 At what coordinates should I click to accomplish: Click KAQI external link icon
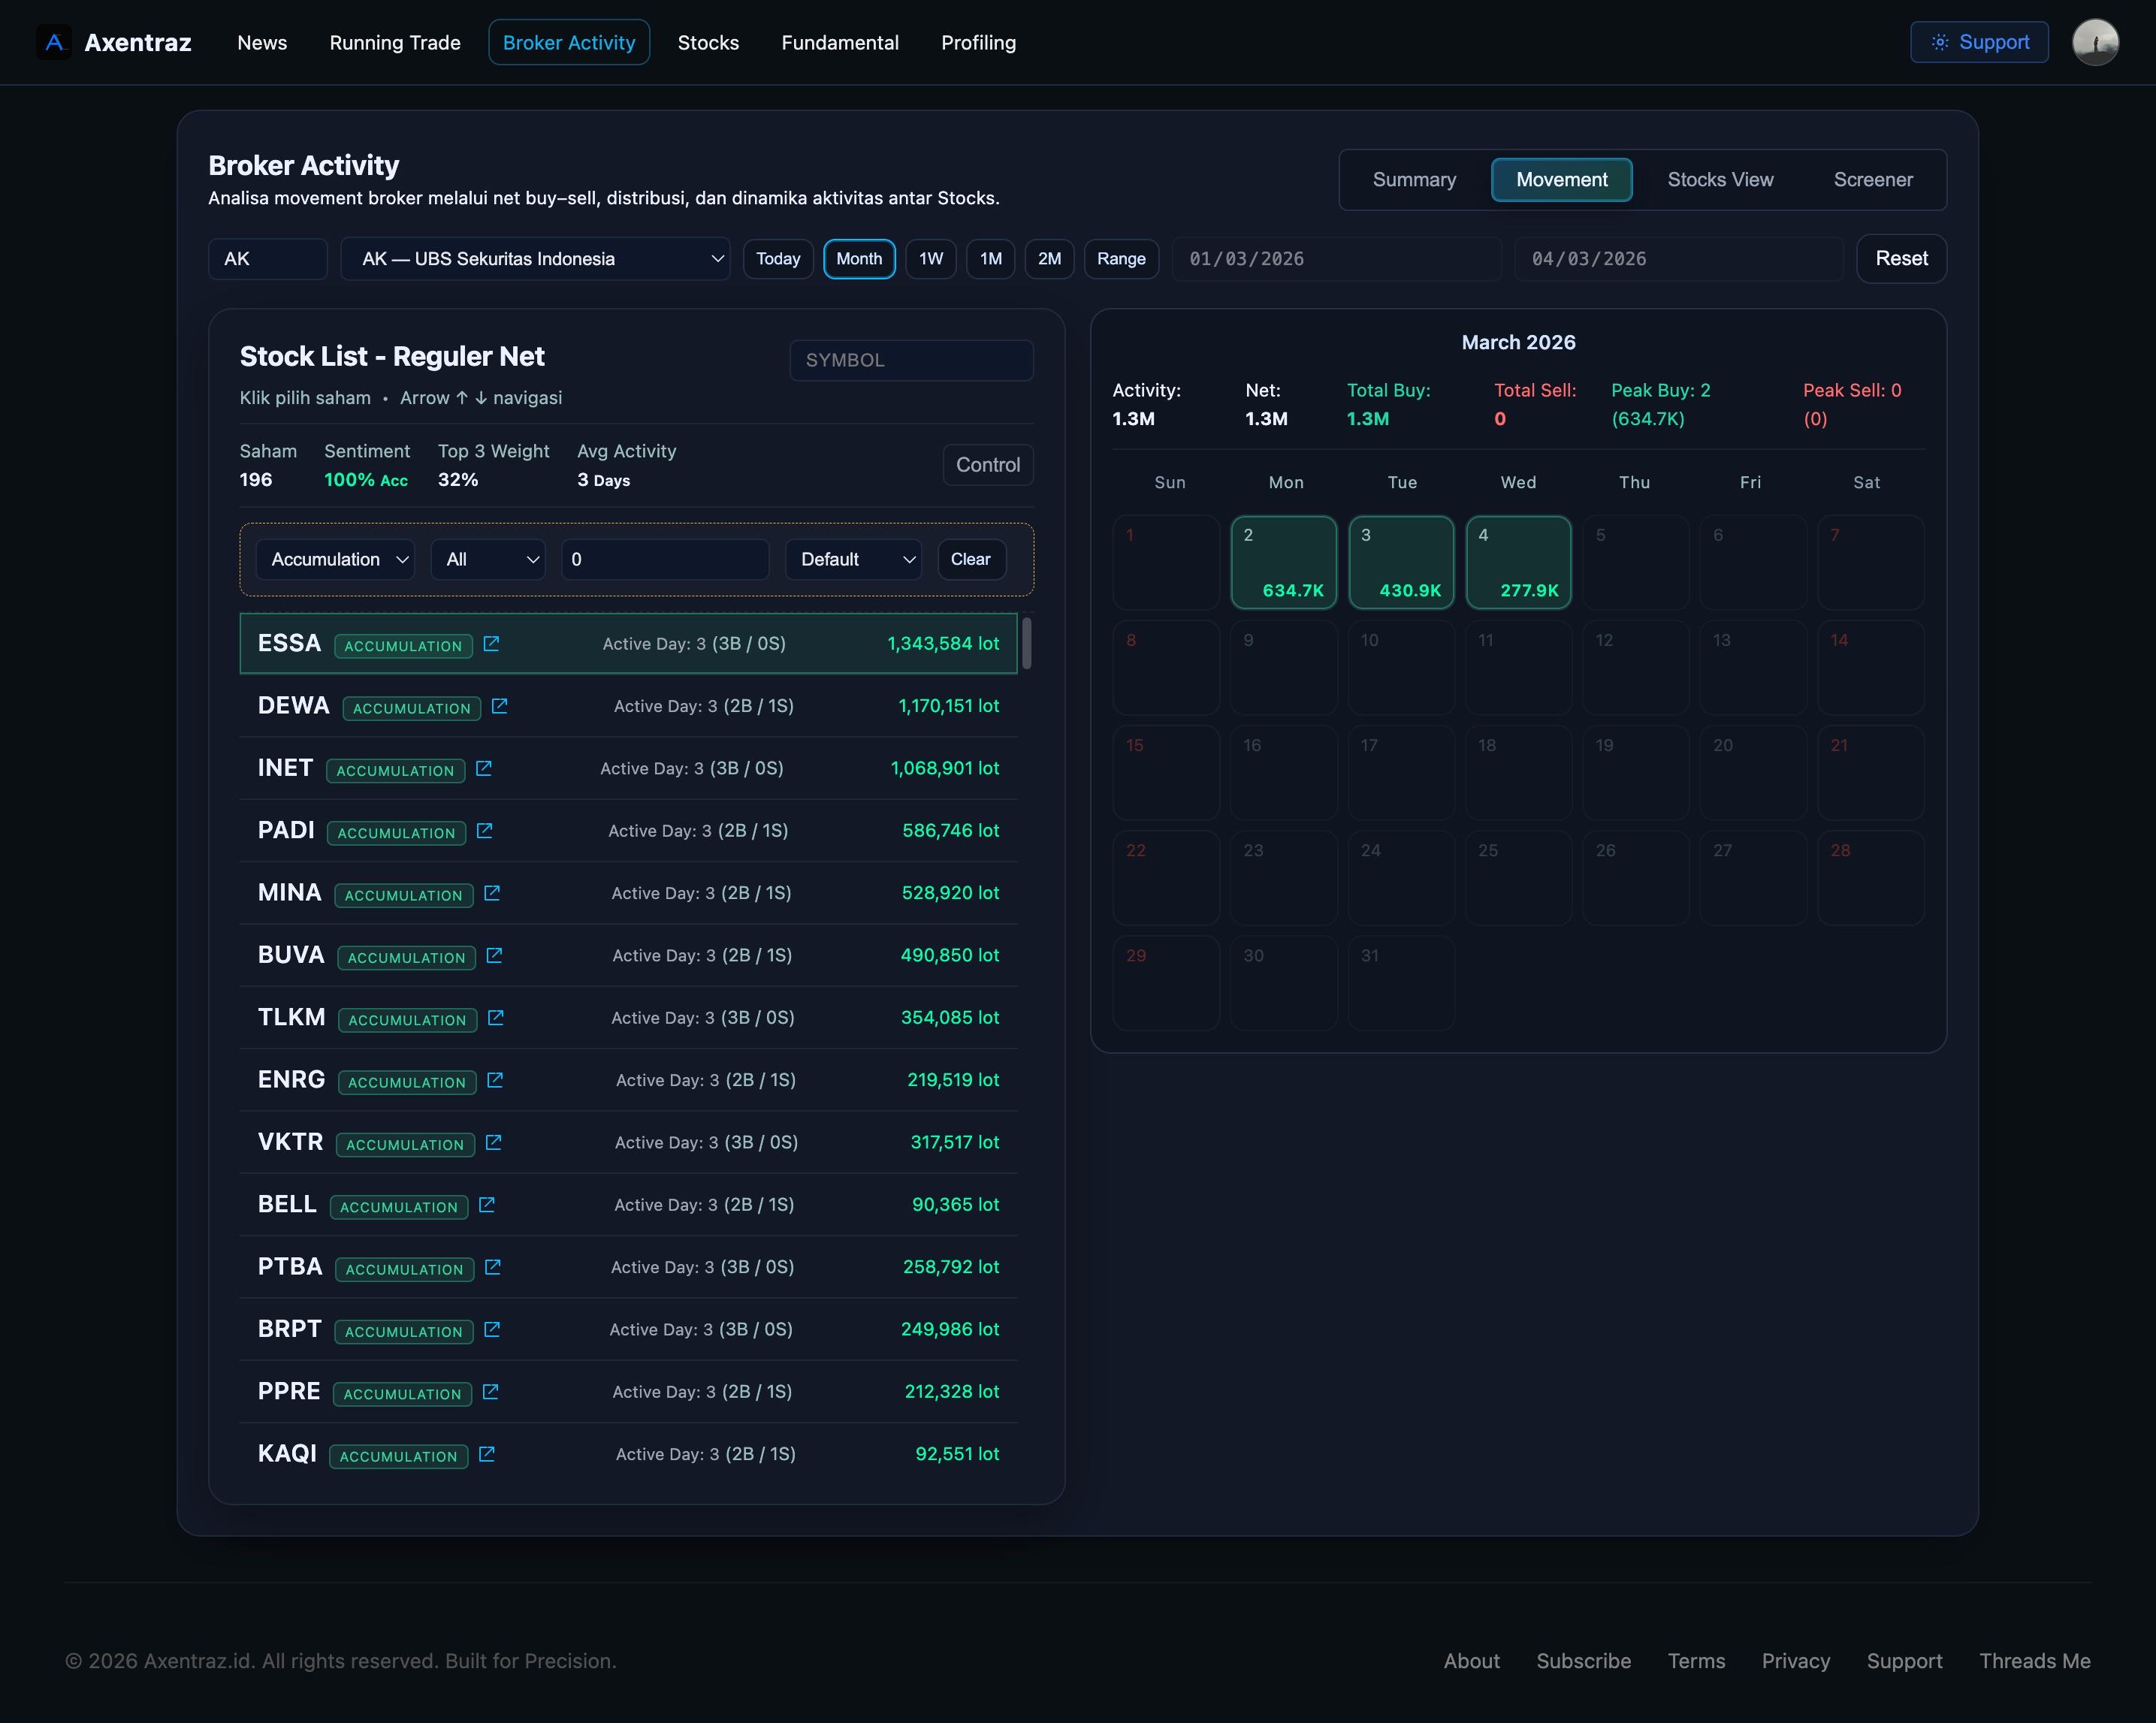click(487, 1454)
